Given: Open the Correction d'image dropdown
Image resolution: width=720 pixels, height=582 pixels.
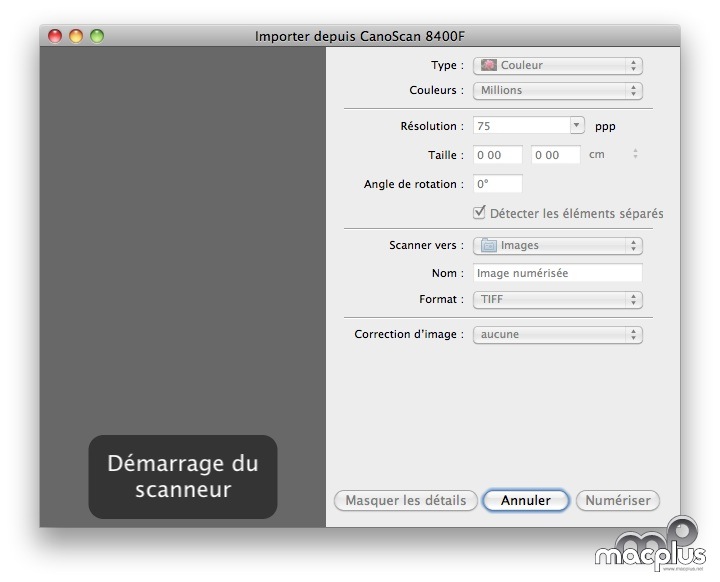Looking at the screenshot, I should tap(557, 334).
